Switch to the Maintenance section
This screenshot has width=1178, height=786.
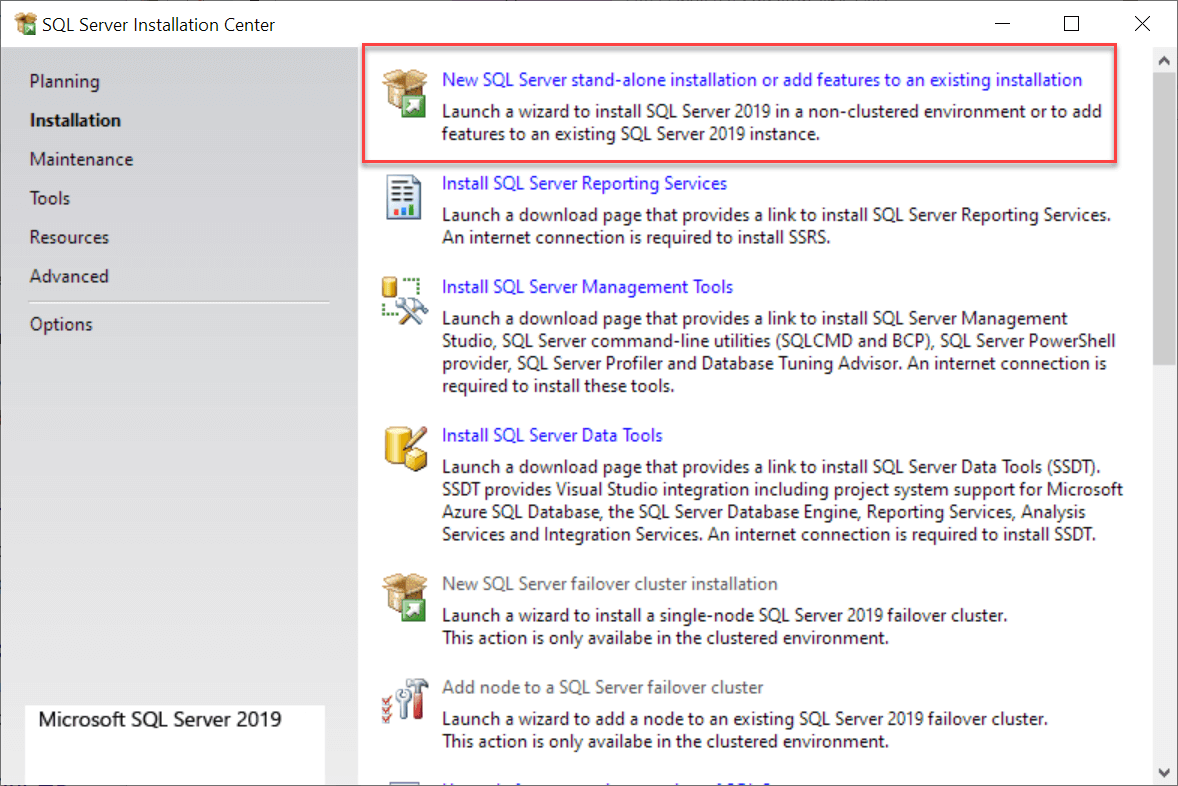coord(81,159)
